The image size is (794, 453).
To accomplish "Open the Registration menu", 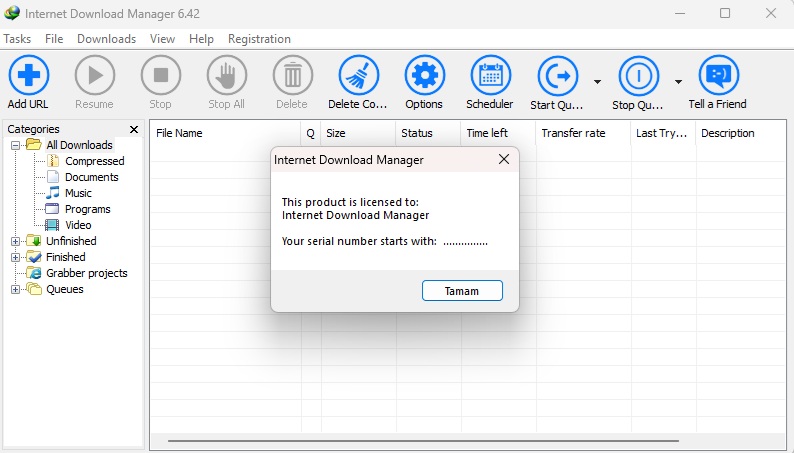I will [x=259, y=39].
